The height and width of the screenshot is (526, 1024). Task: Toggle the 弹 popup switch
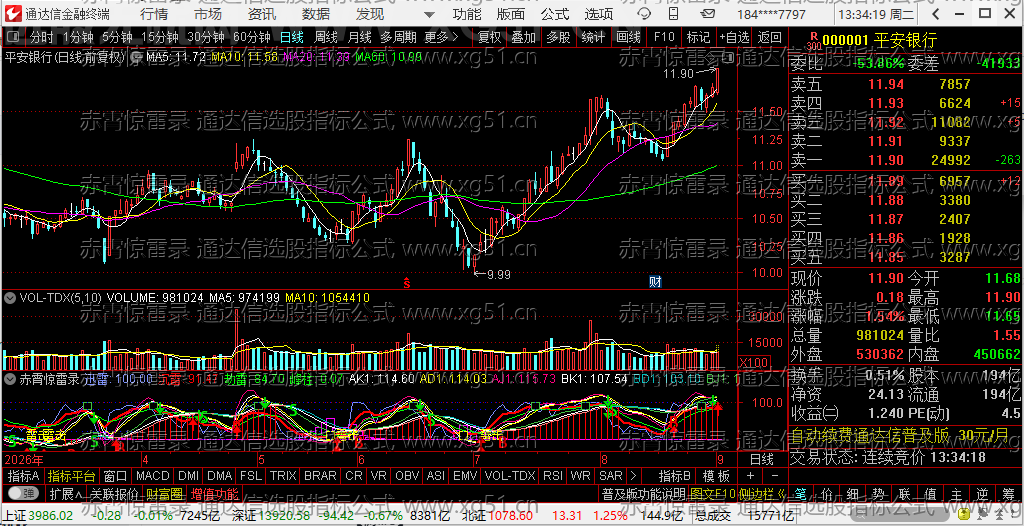click(x=24, y=493)
